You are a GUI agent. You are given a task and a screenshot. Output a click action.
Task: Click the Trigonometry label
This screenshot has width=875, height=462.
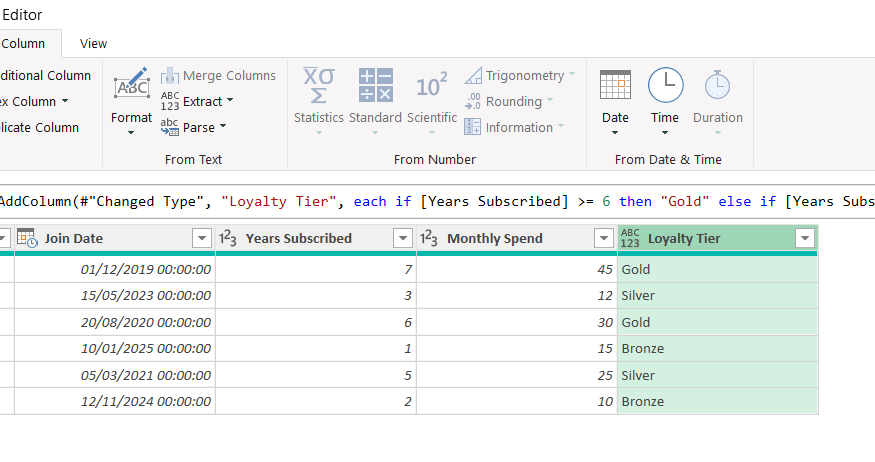point(525,75)
